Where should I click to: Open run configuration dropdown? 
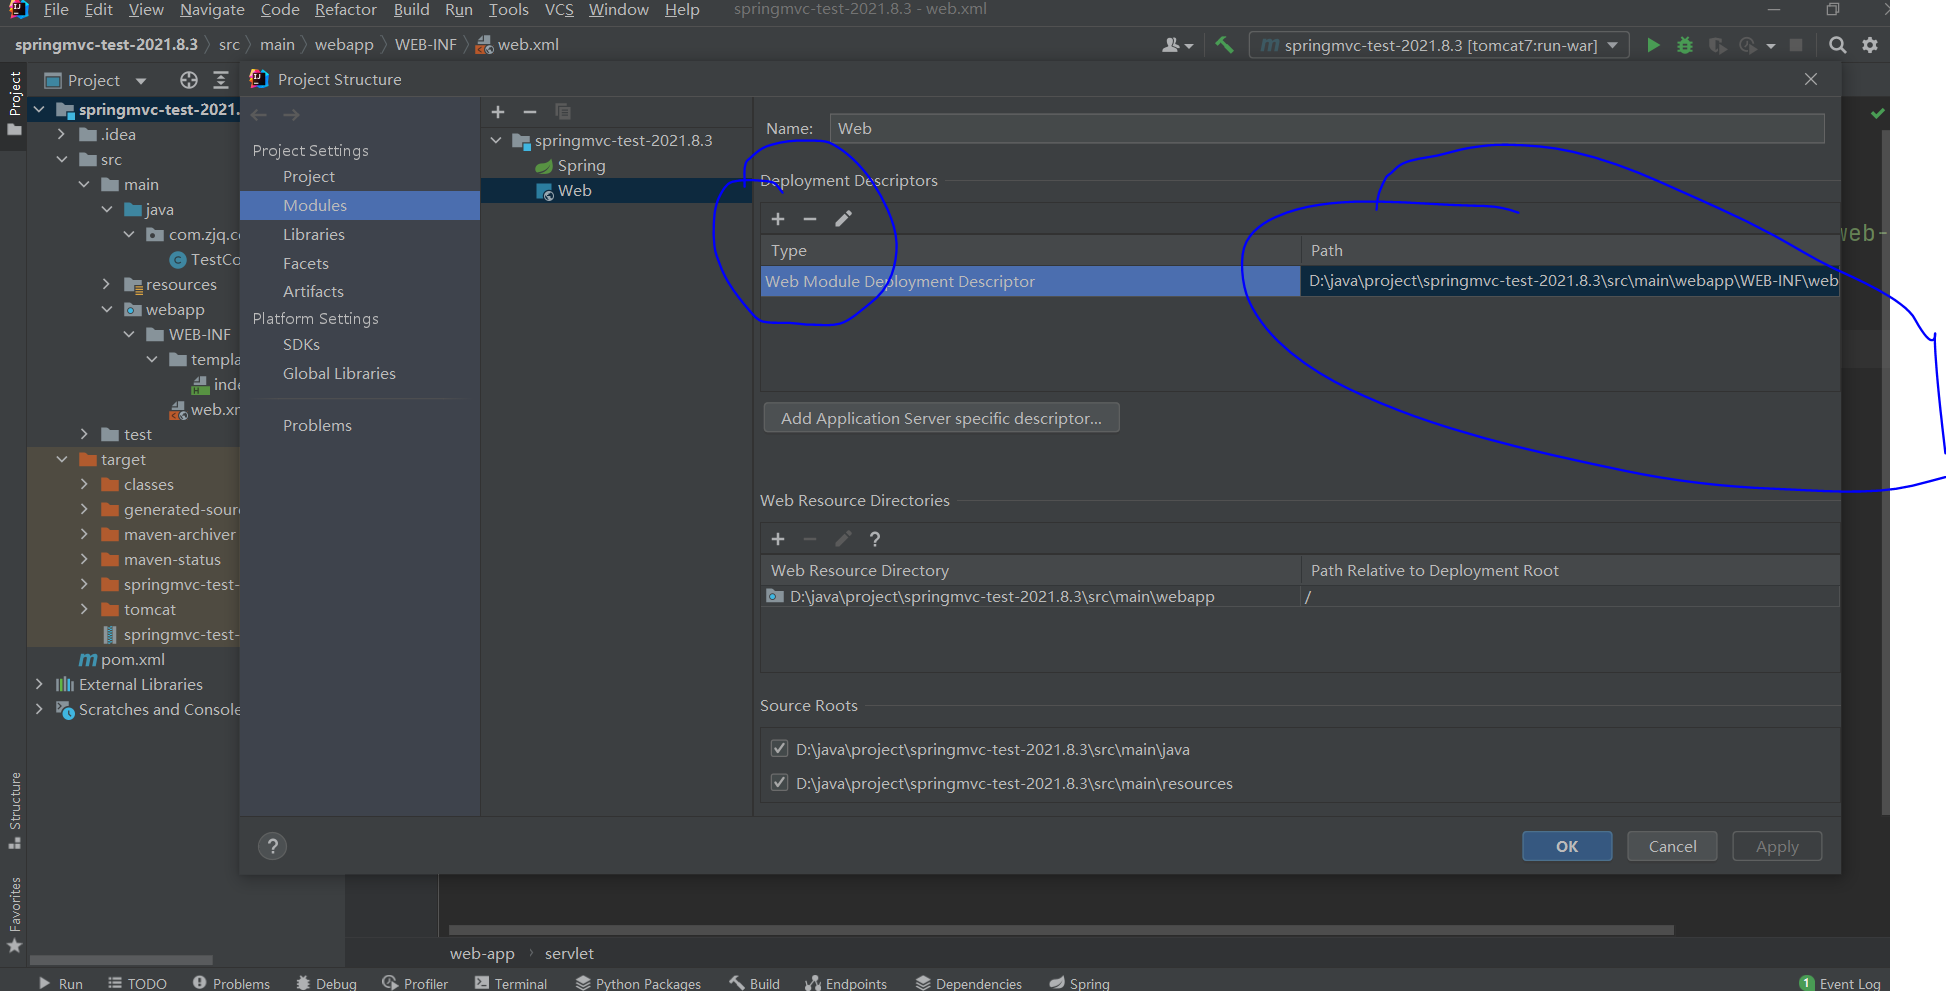(x=1439, y=45)
